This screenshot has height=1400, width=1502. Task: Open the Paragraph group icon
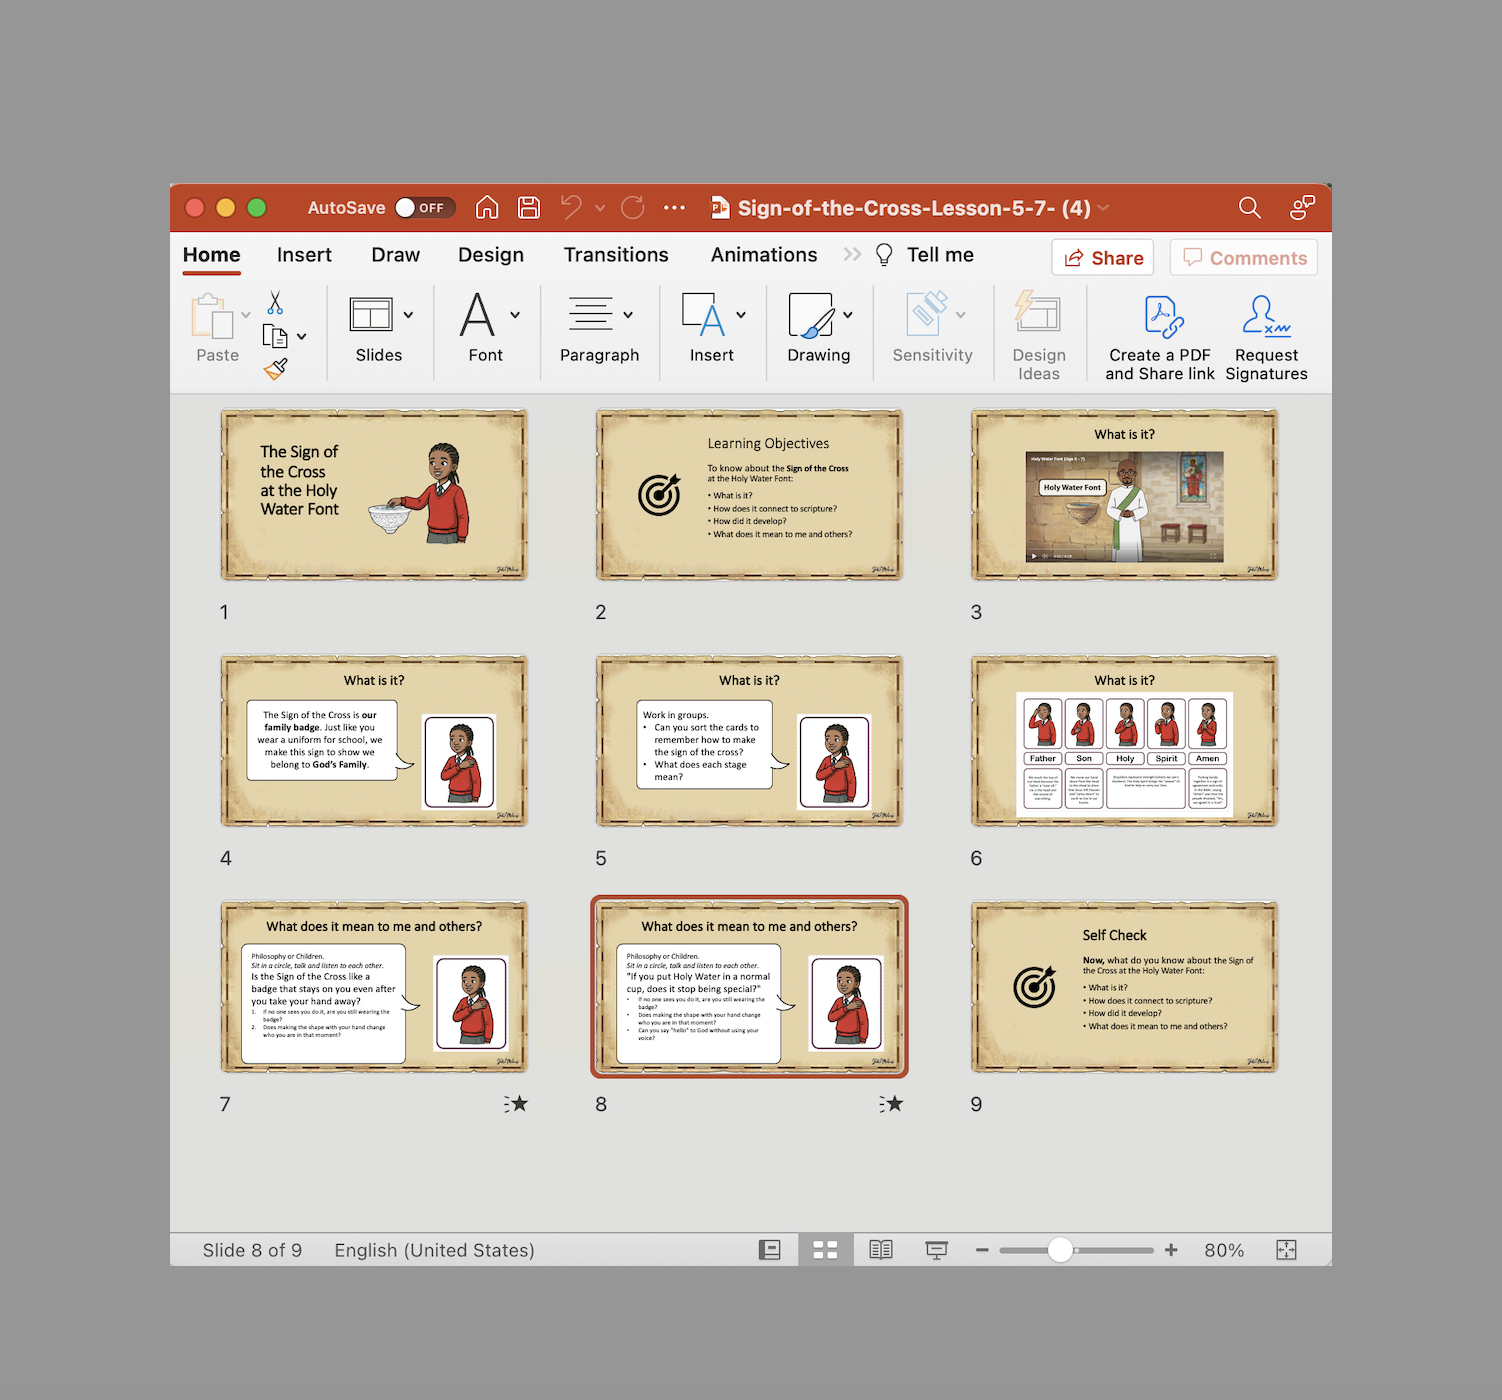pyautogui.click(x=591, y=314)
